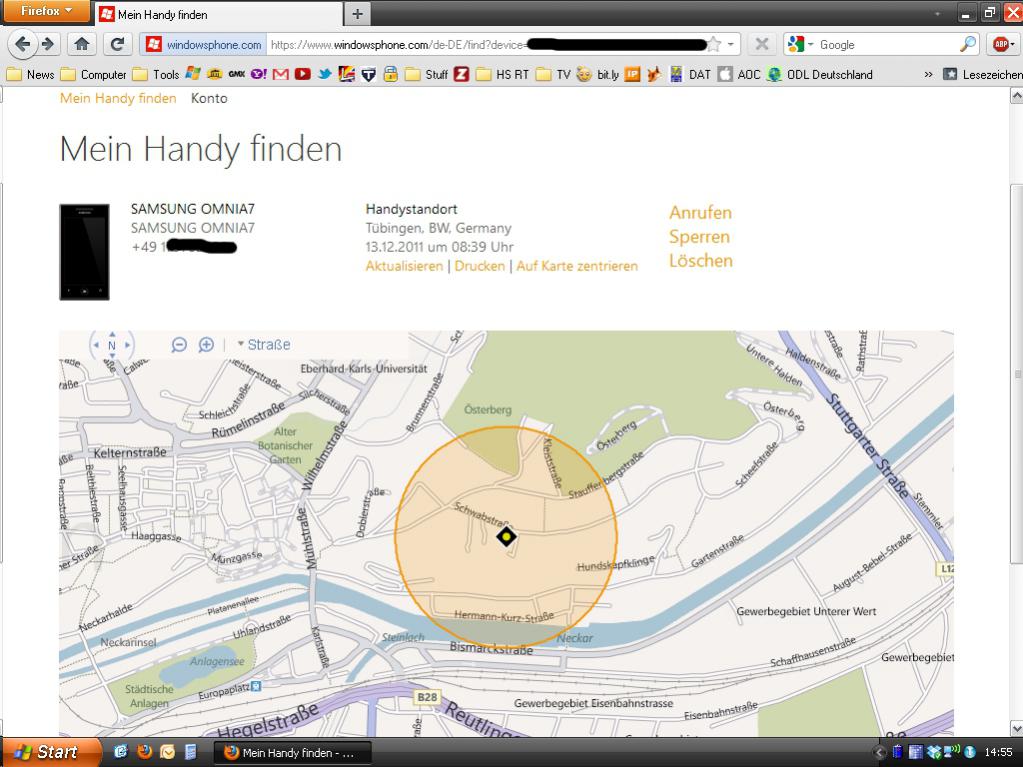Show hidden tray icons arrow
The image size is (1023, 767).
point(879,753)
